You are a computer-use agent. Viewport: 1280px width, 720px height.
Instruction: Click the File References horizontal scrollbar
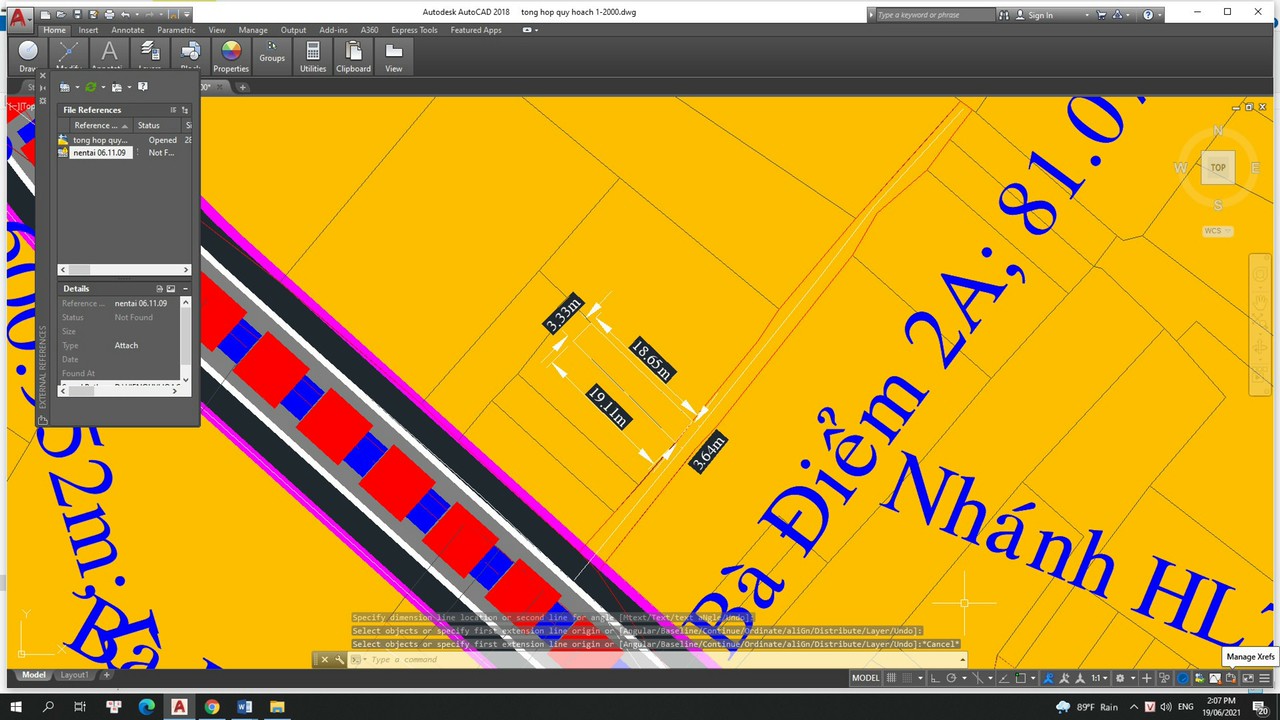(124, 270)
